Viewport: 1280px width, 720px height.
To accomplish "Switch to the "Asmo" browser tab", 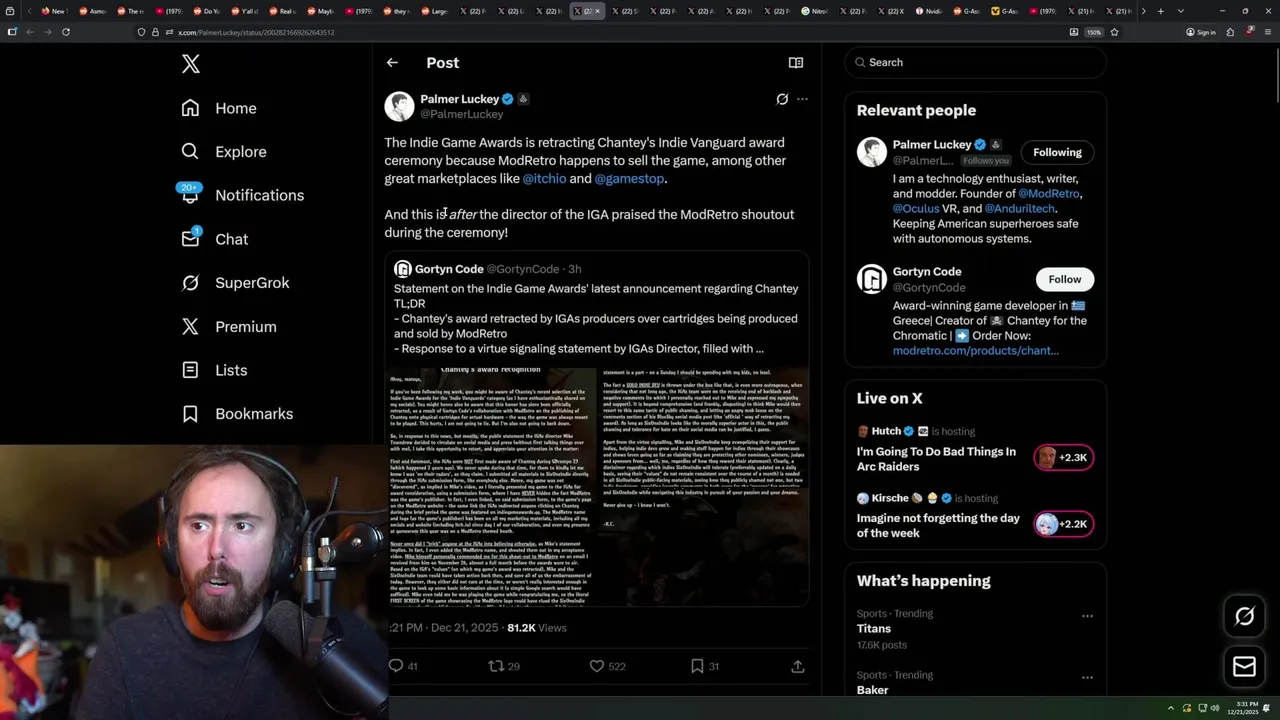I will pos(91,11).
